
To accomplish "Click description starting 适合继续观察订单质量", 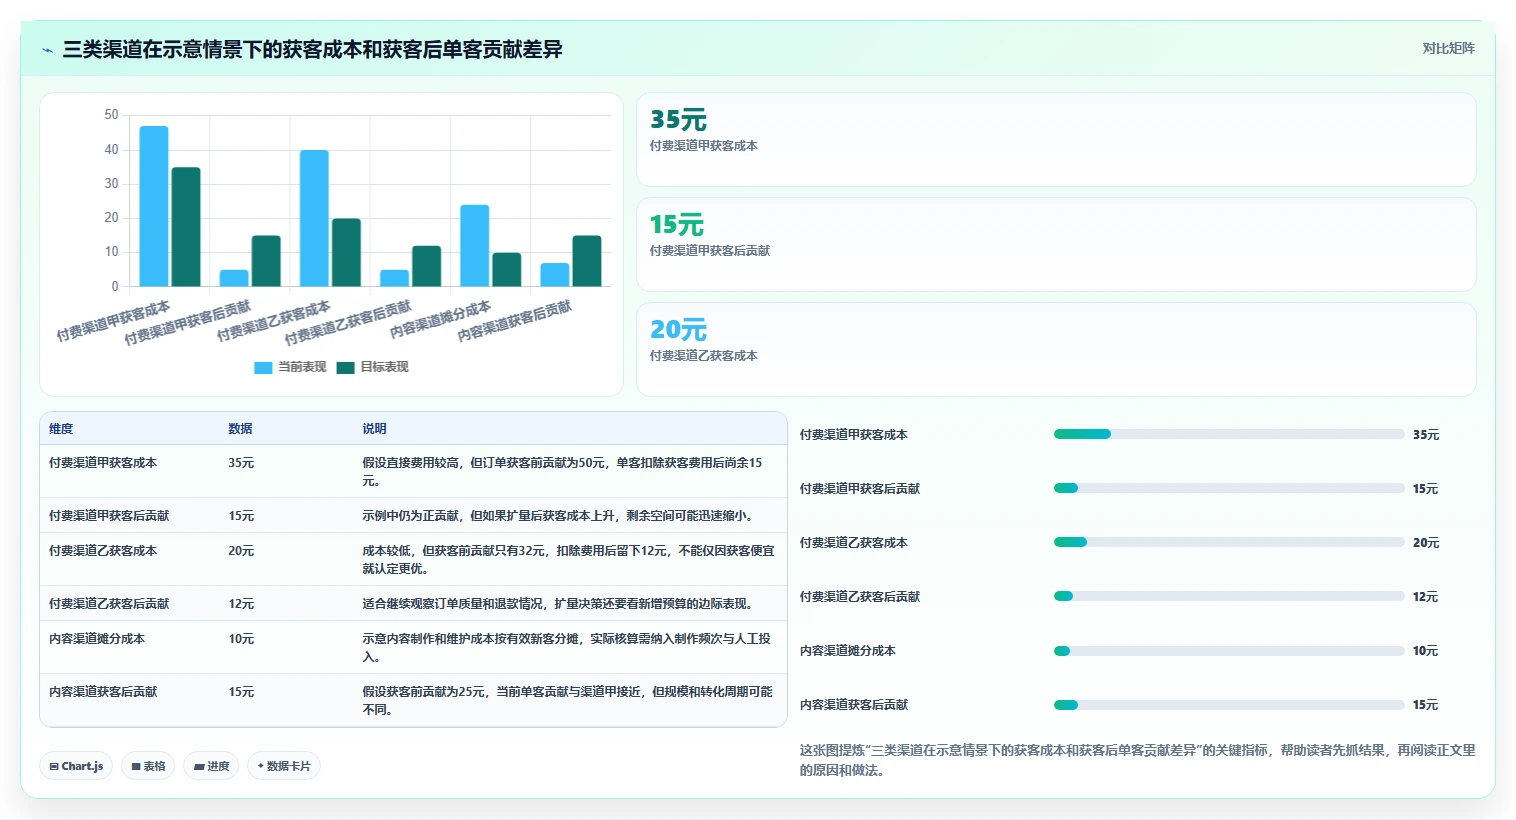I will (557, 604).
